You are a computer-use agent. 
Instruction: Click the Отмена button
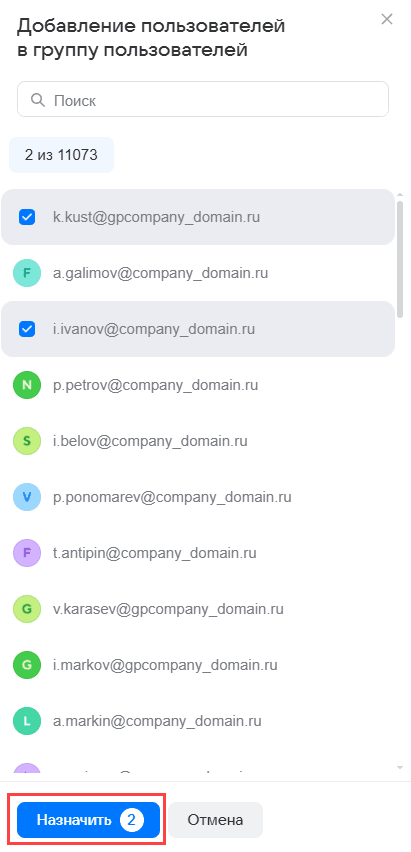click(215, 820)
